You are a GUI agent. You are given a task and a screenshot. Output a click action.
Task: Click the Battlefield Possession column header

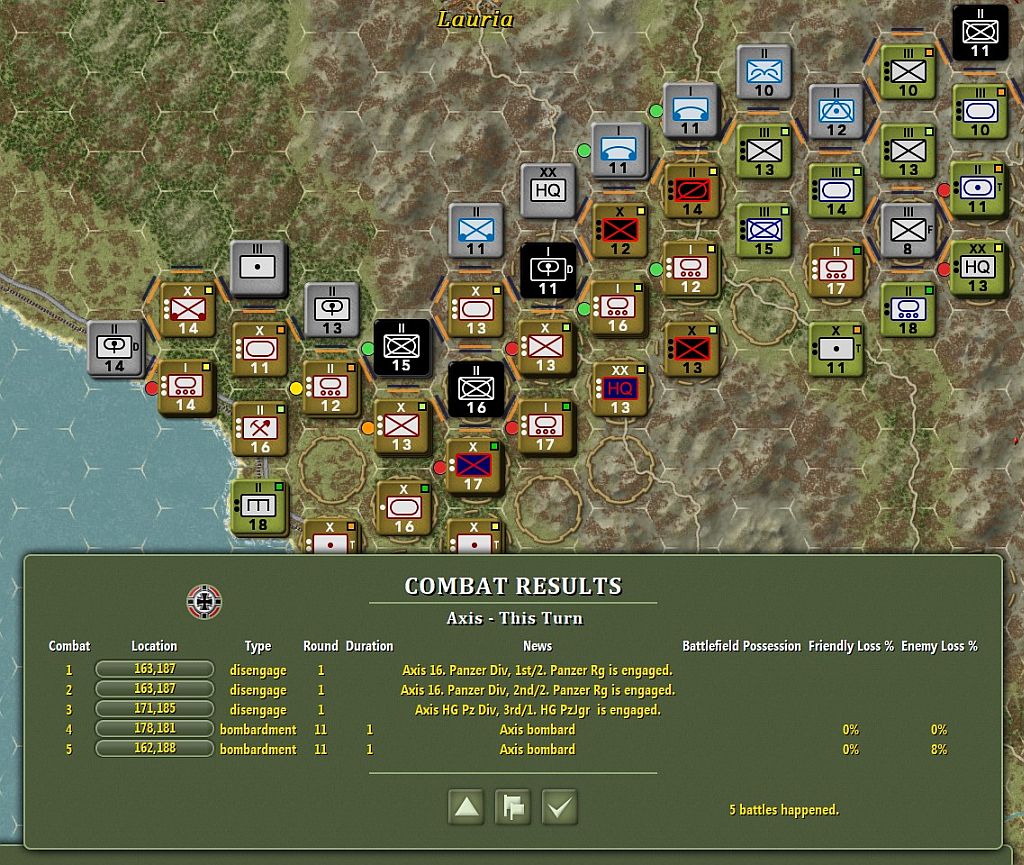click(741, 646)
